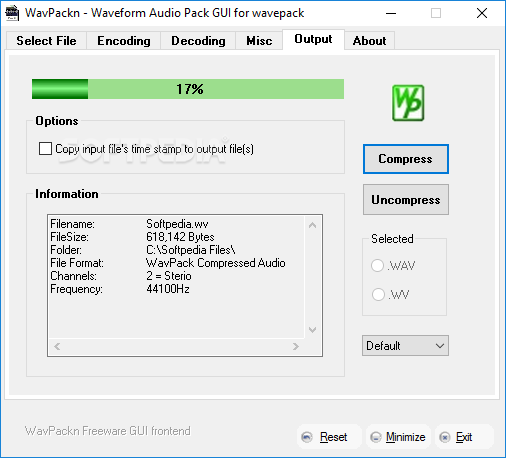
Task: Click the C:\Softpedia Files\ folder path
Action: pos(191,250)
